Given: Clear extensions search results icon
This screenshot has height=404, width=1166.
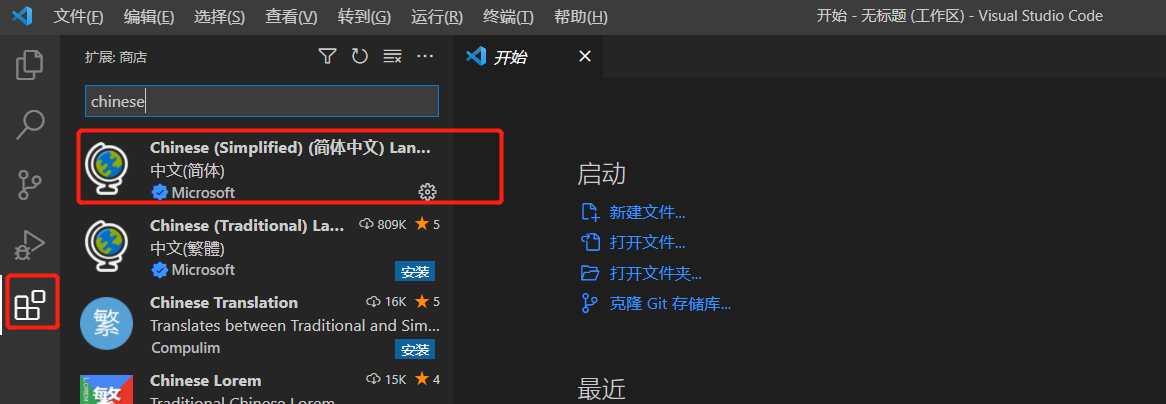Looking at the screenshot, I should click(x=392, y=57).
